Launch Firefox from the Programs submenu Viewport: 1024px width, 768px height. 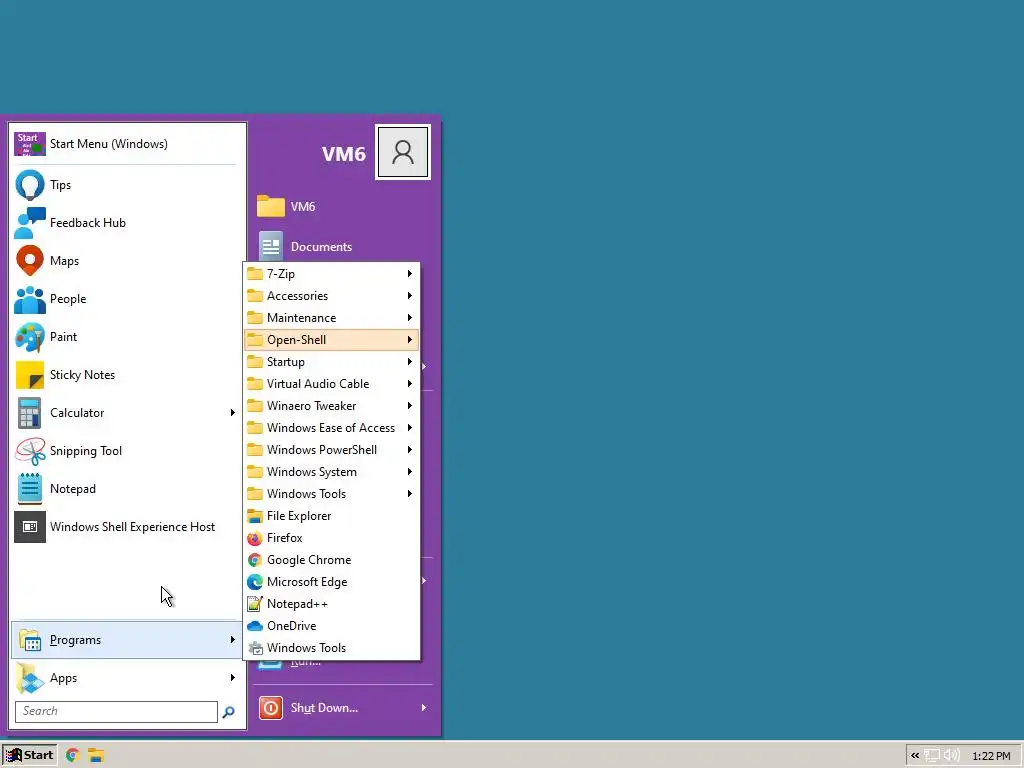point(332,538)
